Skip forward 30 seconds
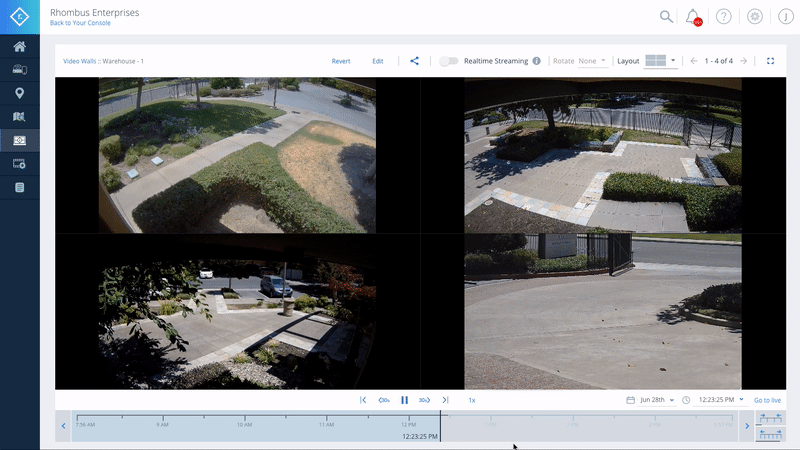This screenshot has height=450, width=800. 424,400
